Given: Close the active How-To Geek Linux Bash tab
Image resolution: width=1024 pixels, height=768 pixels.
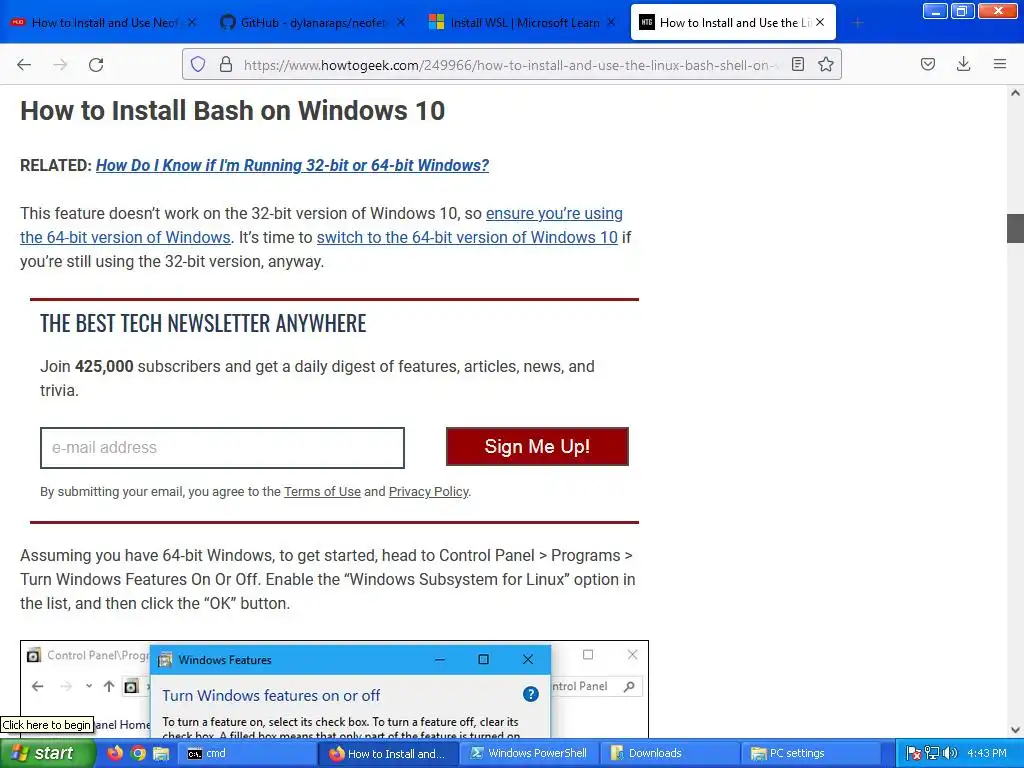Looking at the screenshot, I should pyautogui.click(x=820, y=22).
